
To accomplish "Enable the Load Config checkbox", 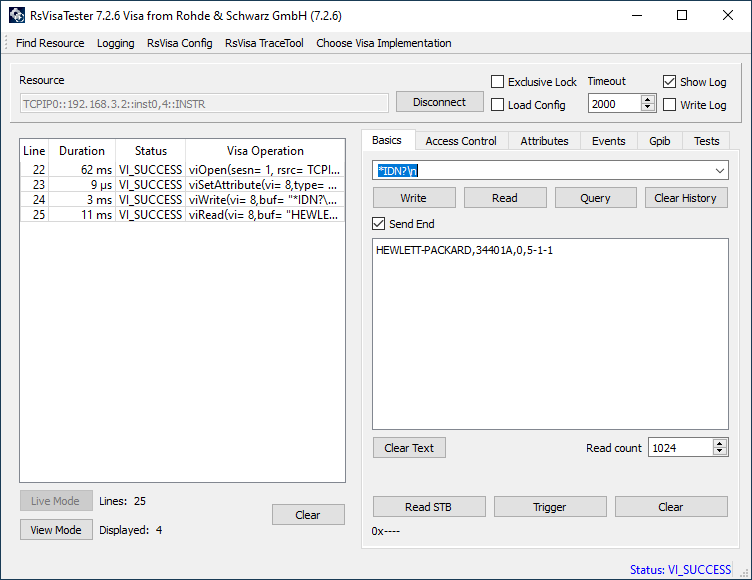I will (497, 105).
